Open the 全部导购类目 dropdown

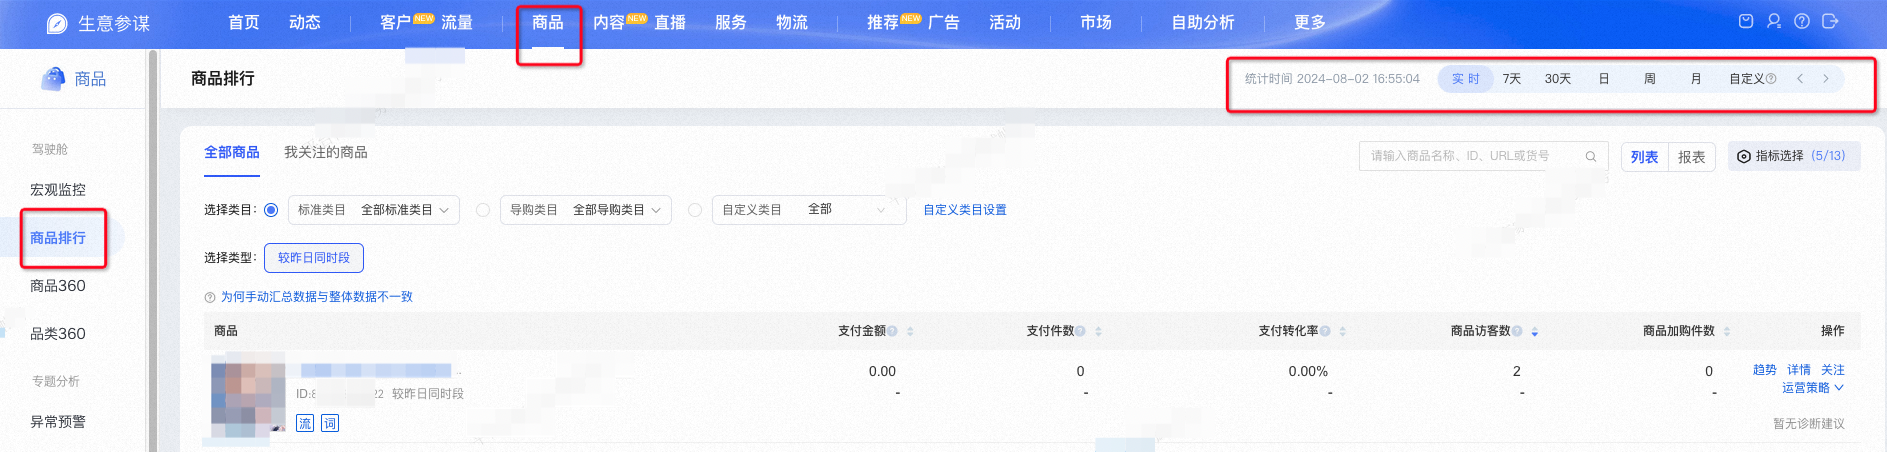[x=586, y=210]
